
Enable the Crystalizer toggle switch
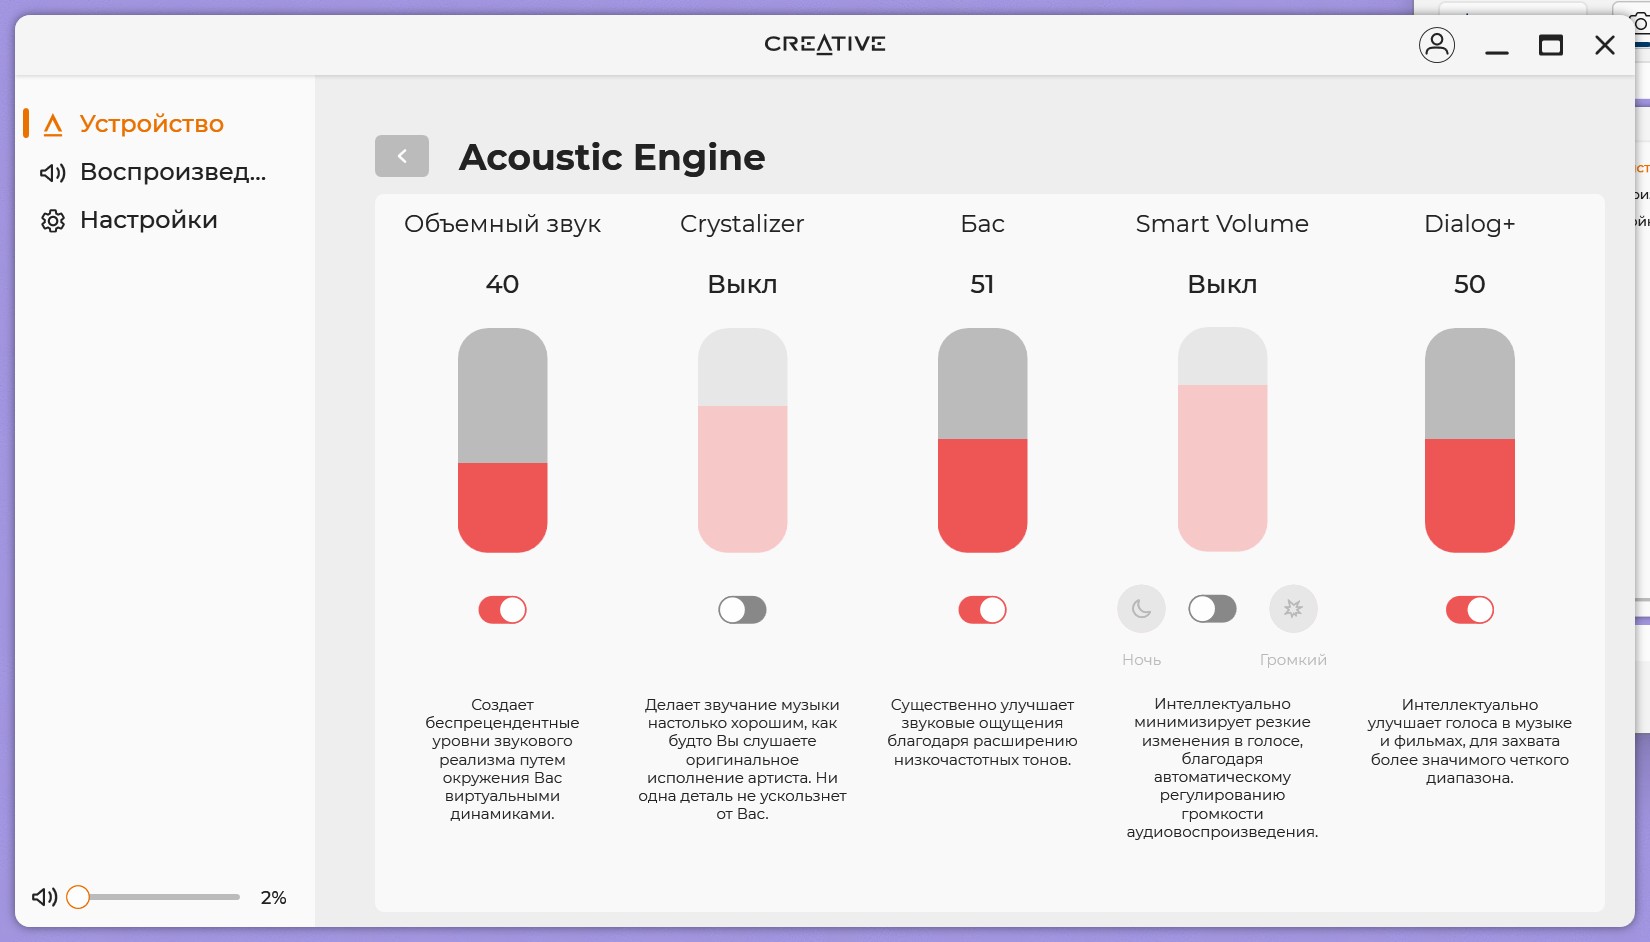[742, 610]
